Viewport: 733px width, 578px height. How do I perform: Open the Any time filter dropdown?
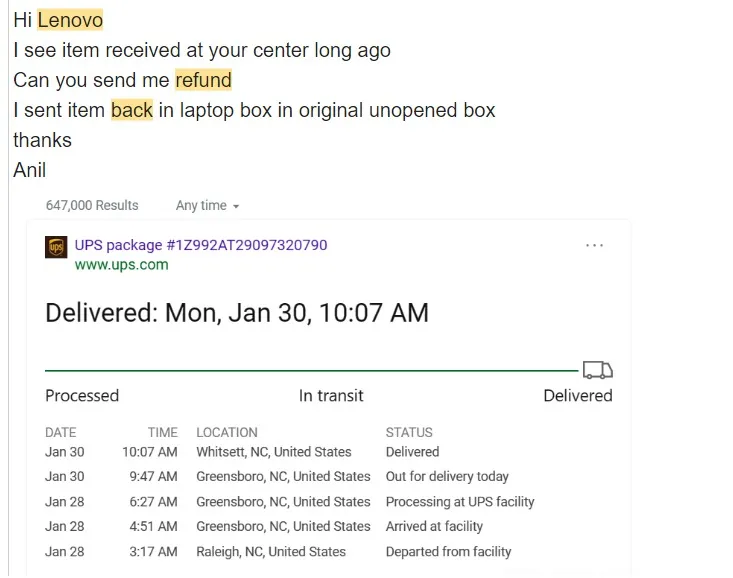[207, 205]
